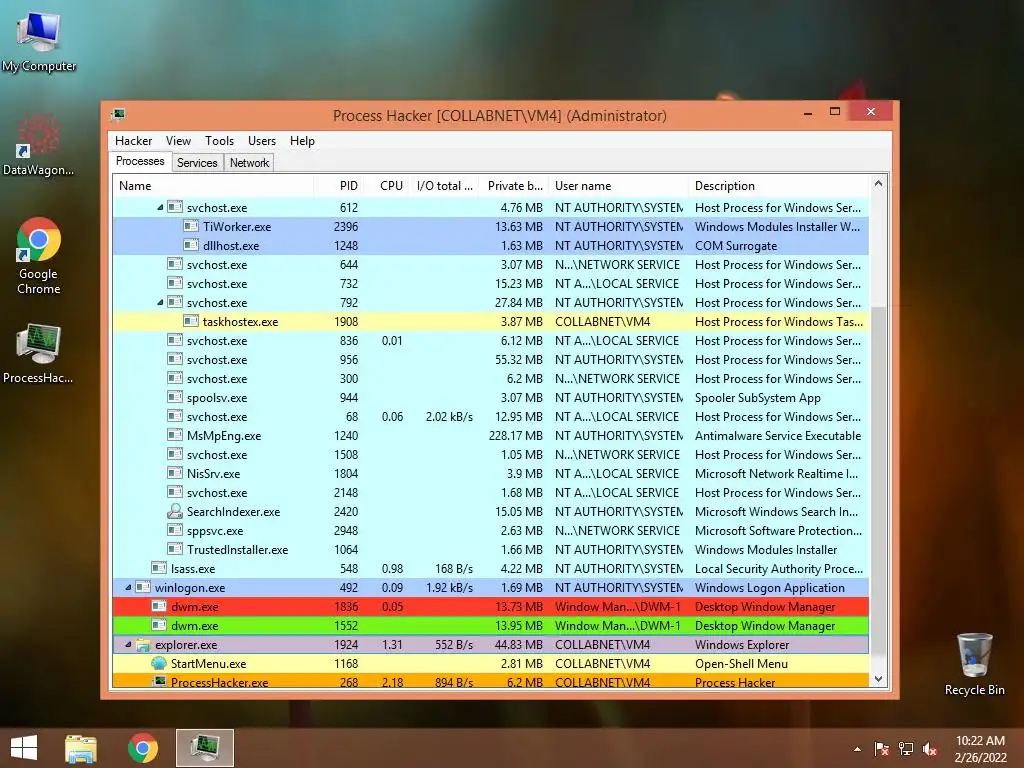Click the spoolsv.exe process icon
Viewport: 1024px width, 768px height.
click(x=174, y=398)
